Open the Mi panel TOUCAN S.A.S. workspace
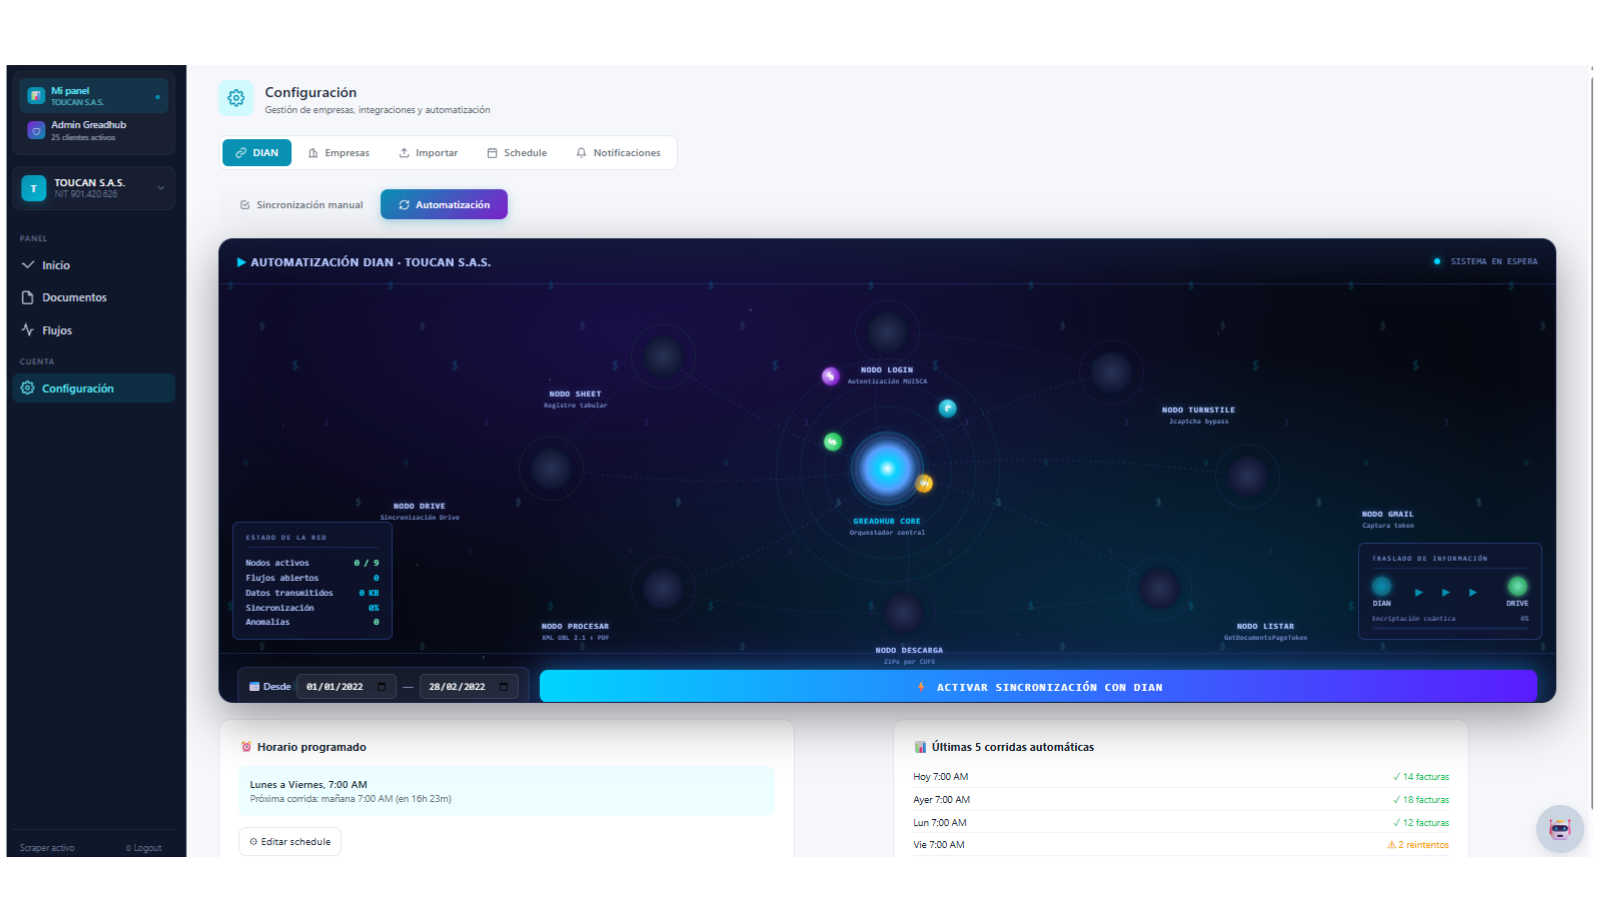The image size is (1600, 900). (94, 96)
